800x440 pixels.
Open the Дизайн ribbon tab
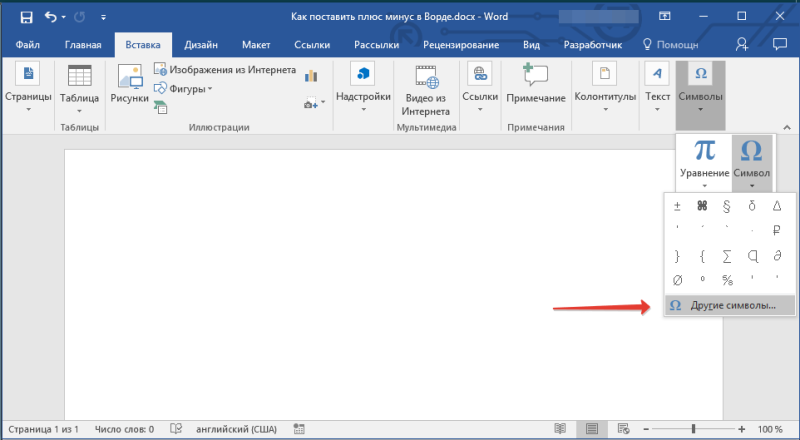[201, 45]
